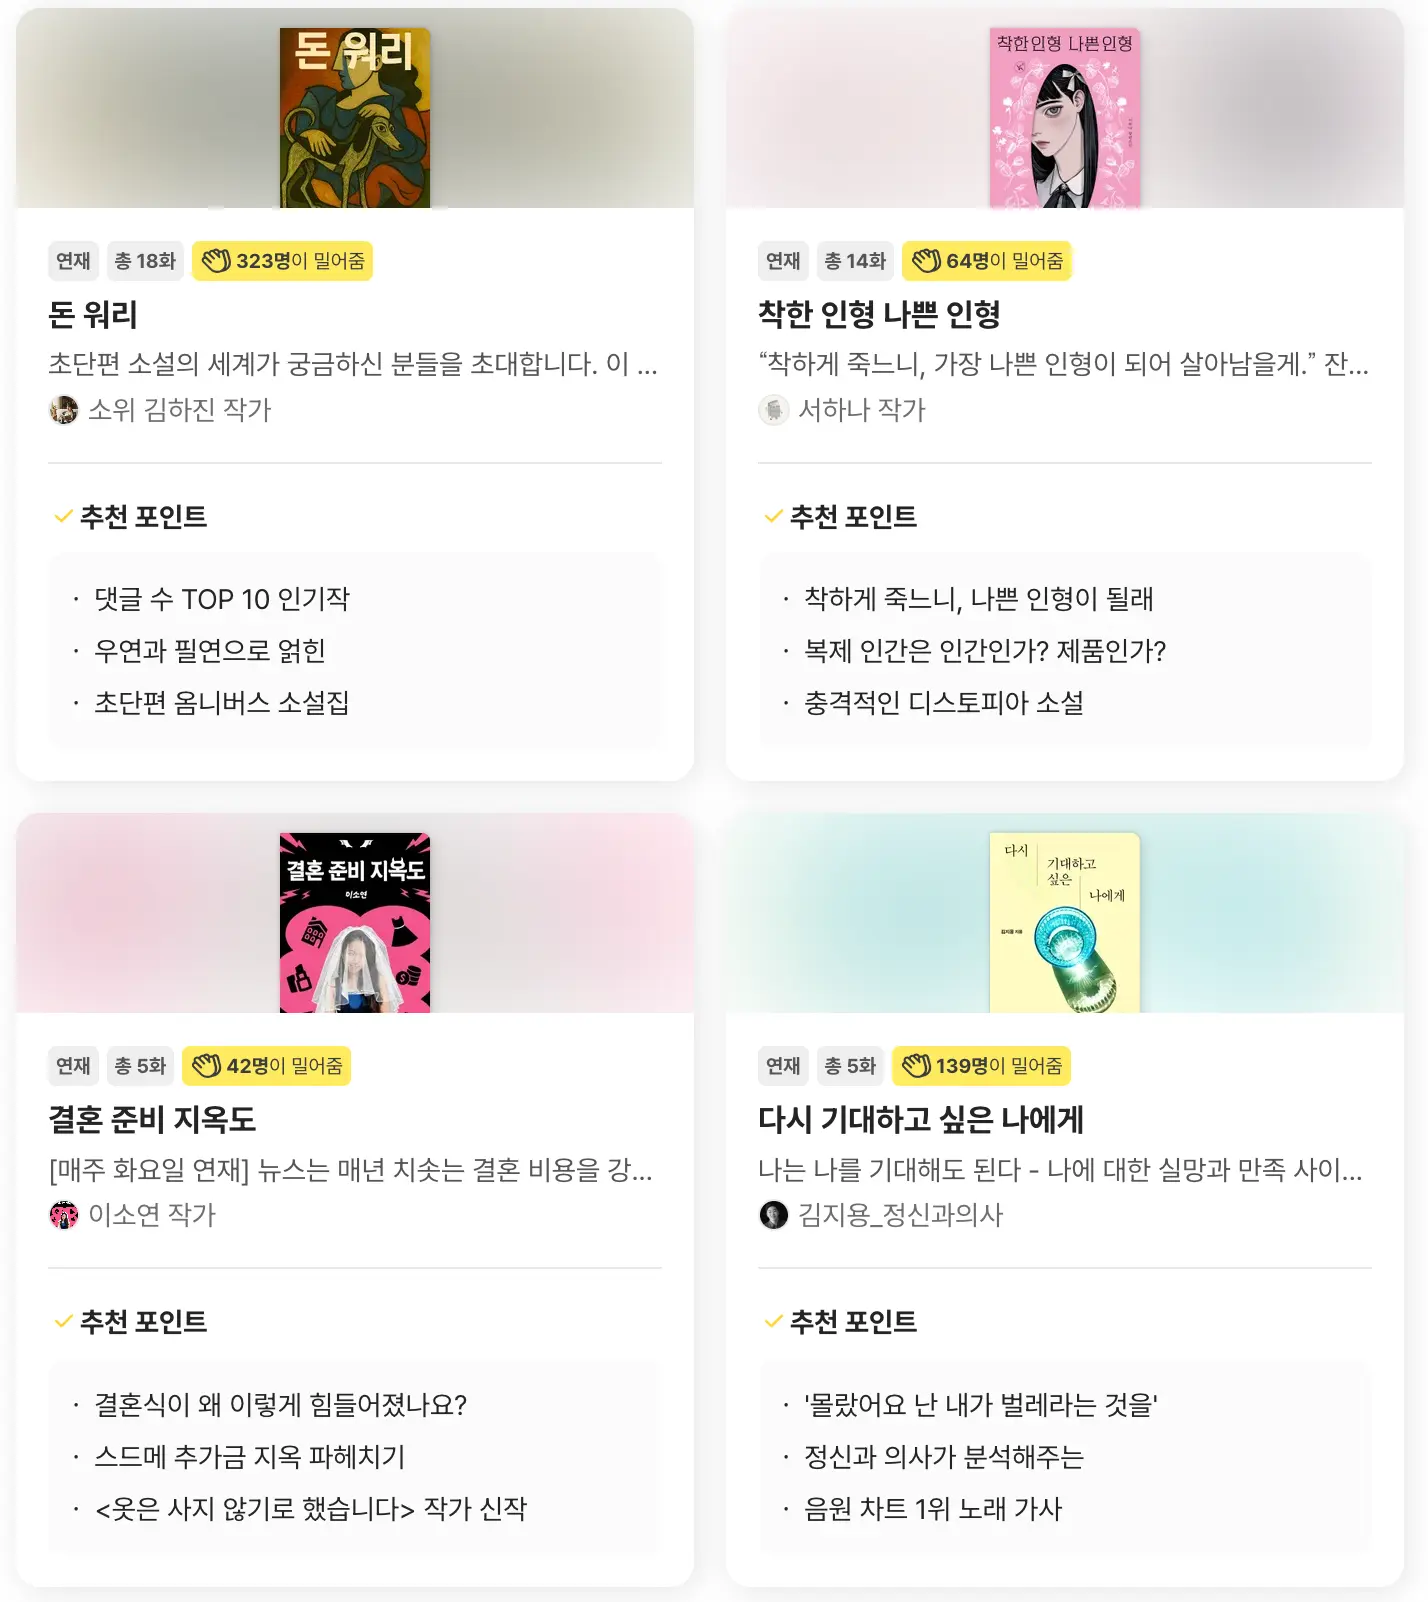Open the 결혼 준비 지옥도 book cover
1428x1602 pixels.
point(355,923)
